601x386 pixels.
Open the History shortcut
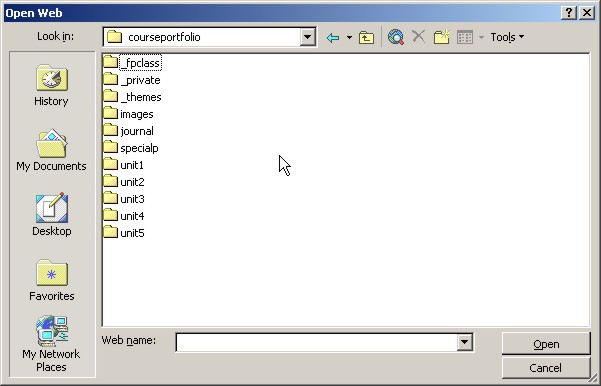pyautogui.click(x=51, y=85)
